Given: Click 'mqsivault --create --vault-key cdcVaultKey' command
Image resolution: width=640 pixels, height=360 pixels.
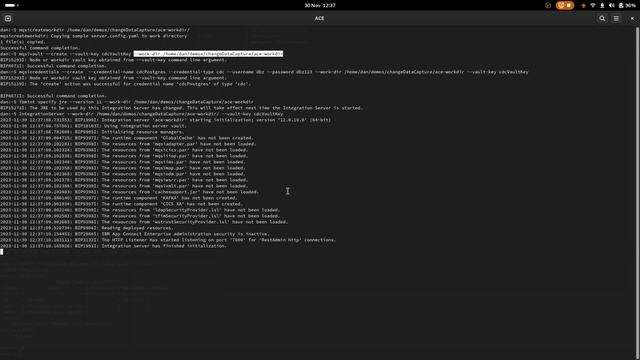Looking at the screenshot, I should pos(75,54).
